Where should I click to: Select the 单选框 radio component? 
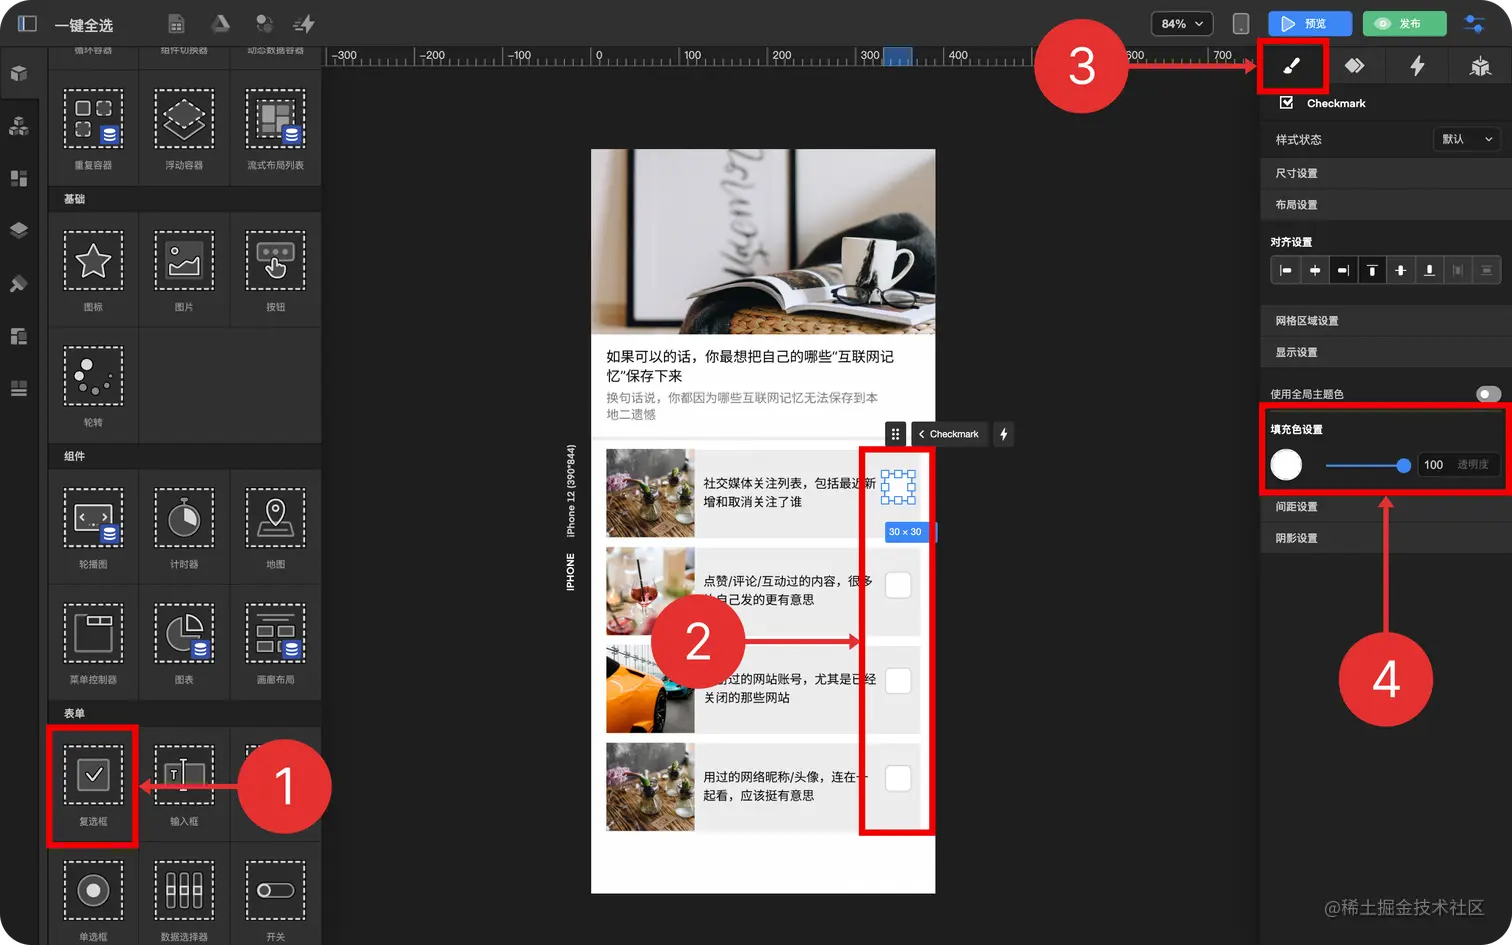(93, 899)
